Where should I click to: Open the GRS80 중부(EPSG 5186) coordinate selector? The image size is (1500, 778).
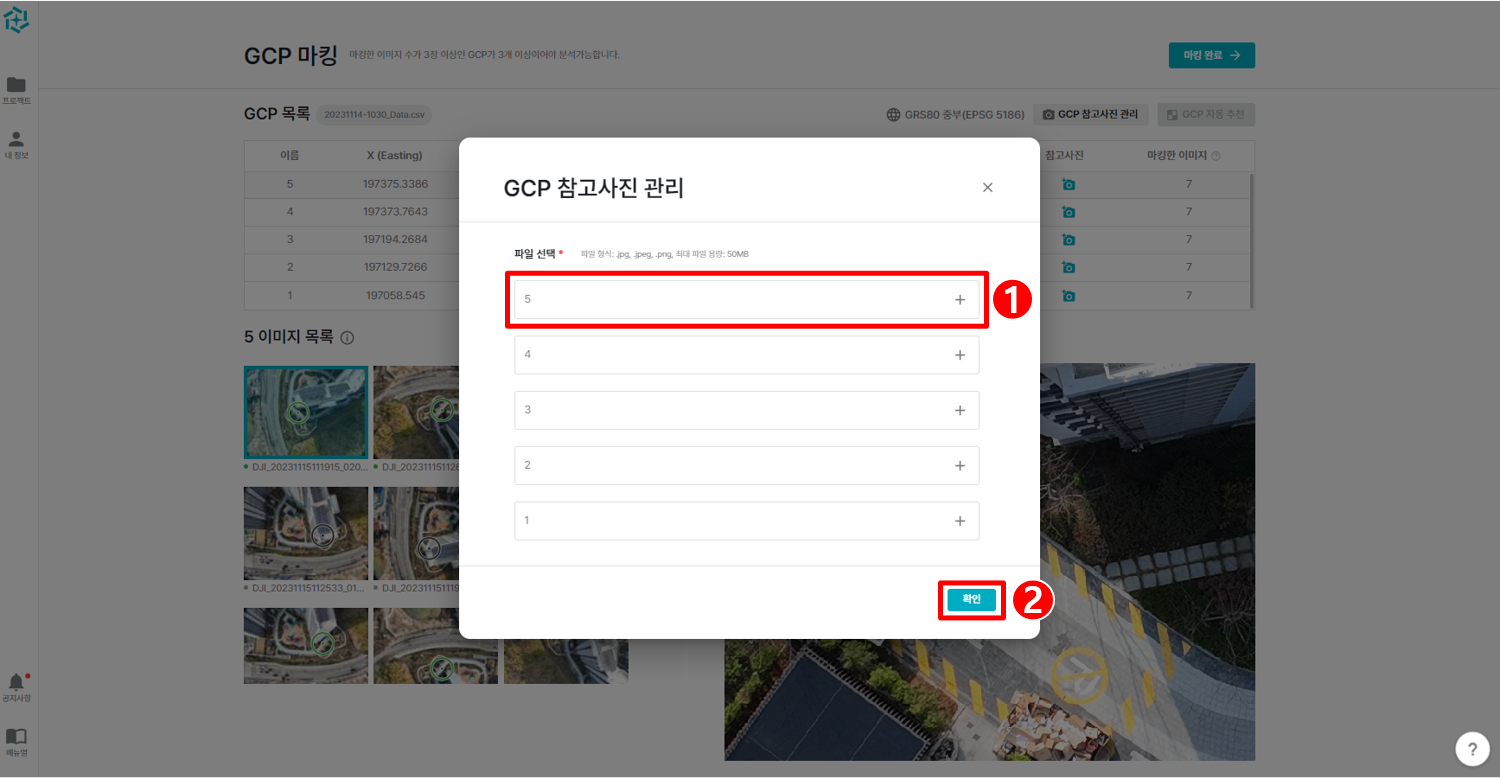[x=955, y=114]
